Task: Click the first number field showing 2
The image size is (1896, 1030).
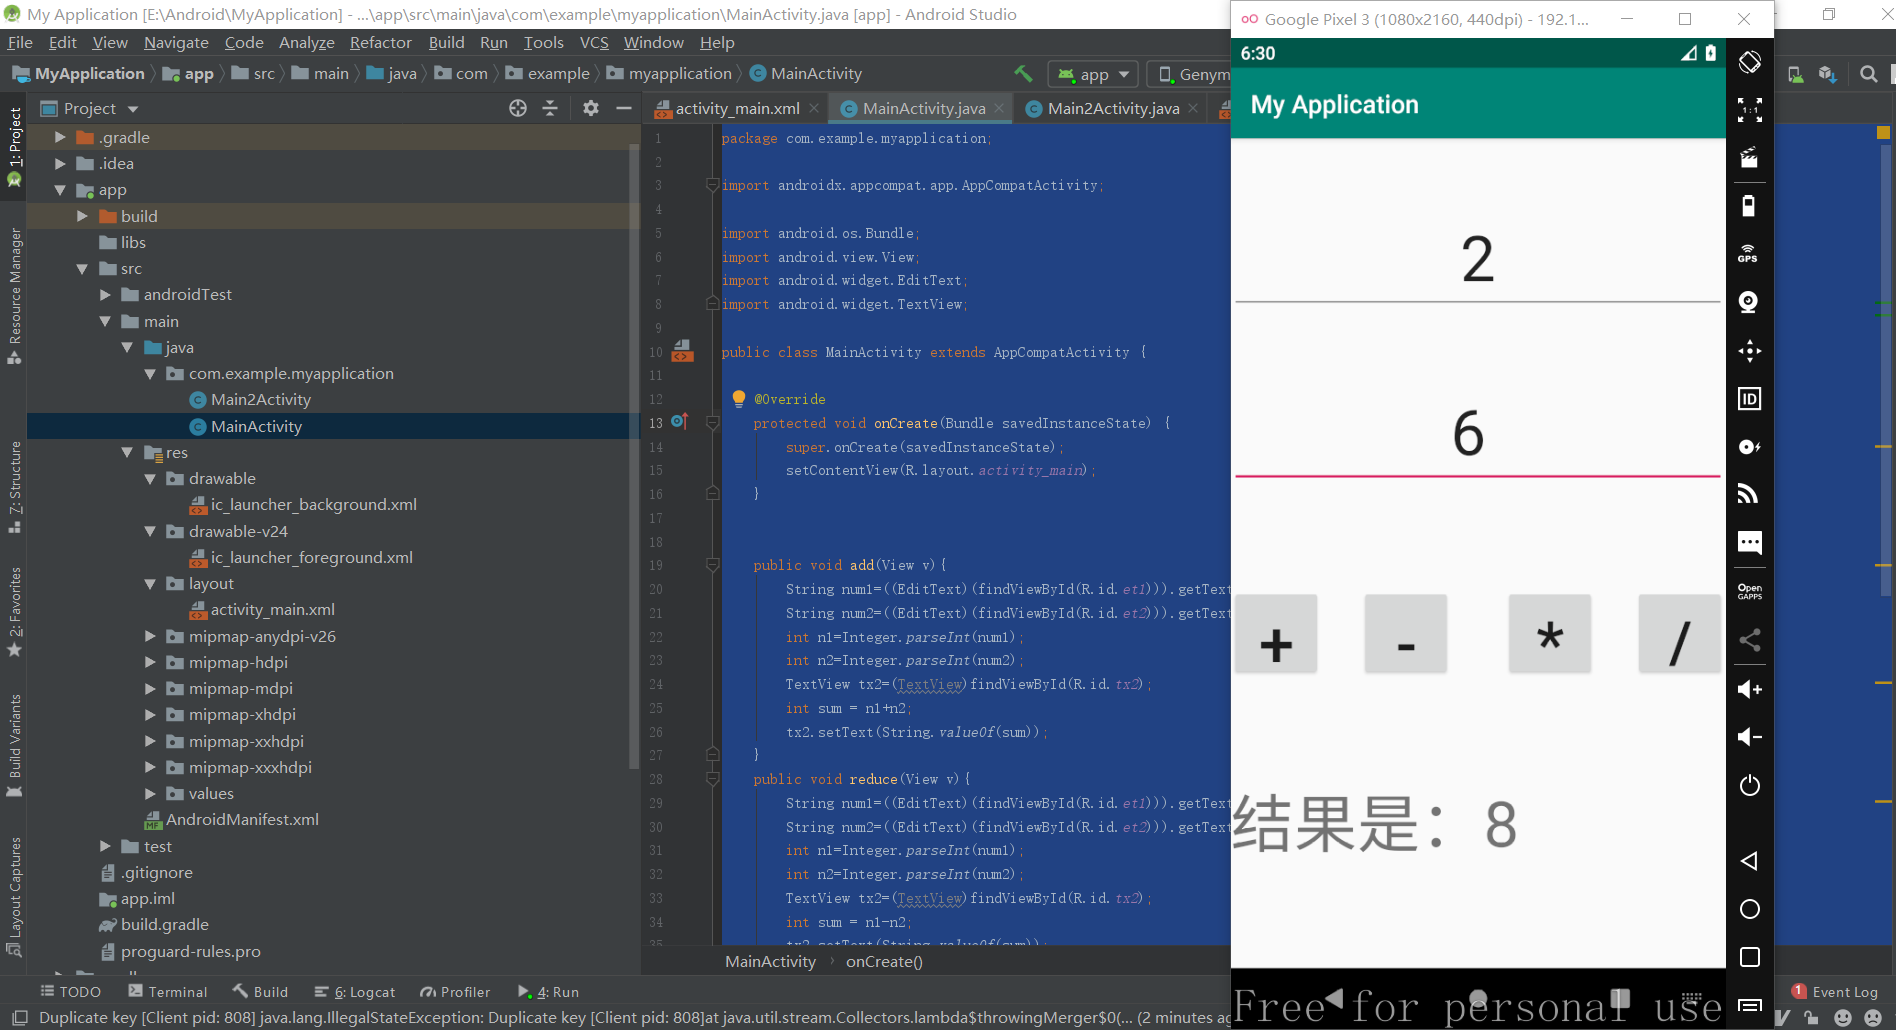Action: (x=1478, y=258)
